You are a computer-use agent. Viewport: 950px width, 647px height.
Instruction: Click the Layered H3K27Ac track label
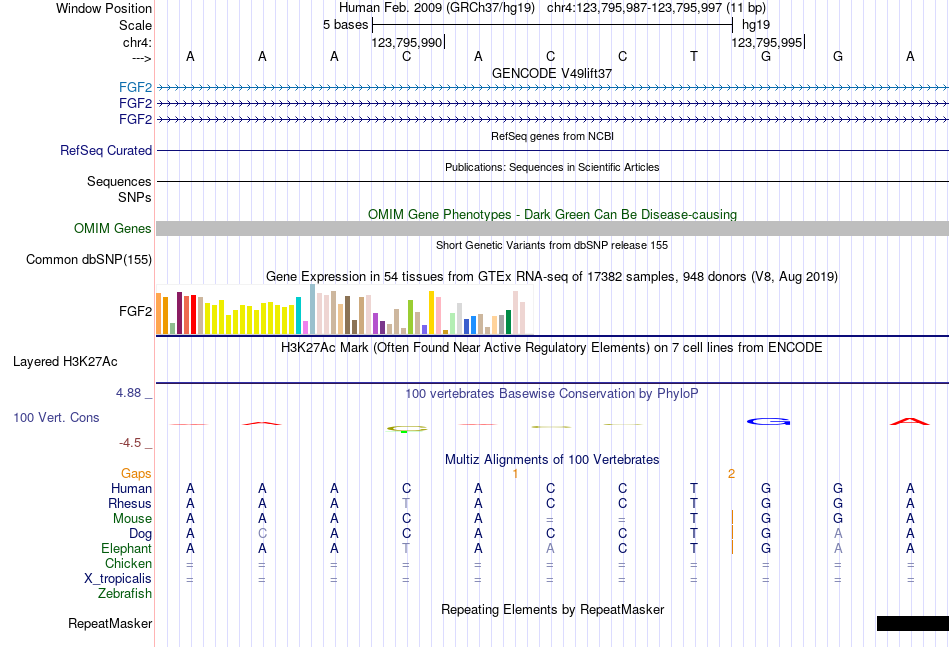pos(65,362)
